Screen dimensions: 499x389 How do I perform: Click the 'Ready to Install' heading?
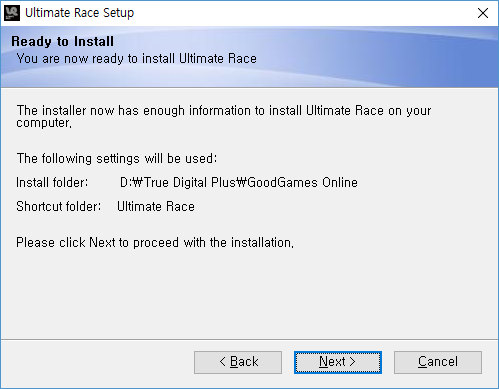pyautogui.click(x=62, y=42)
